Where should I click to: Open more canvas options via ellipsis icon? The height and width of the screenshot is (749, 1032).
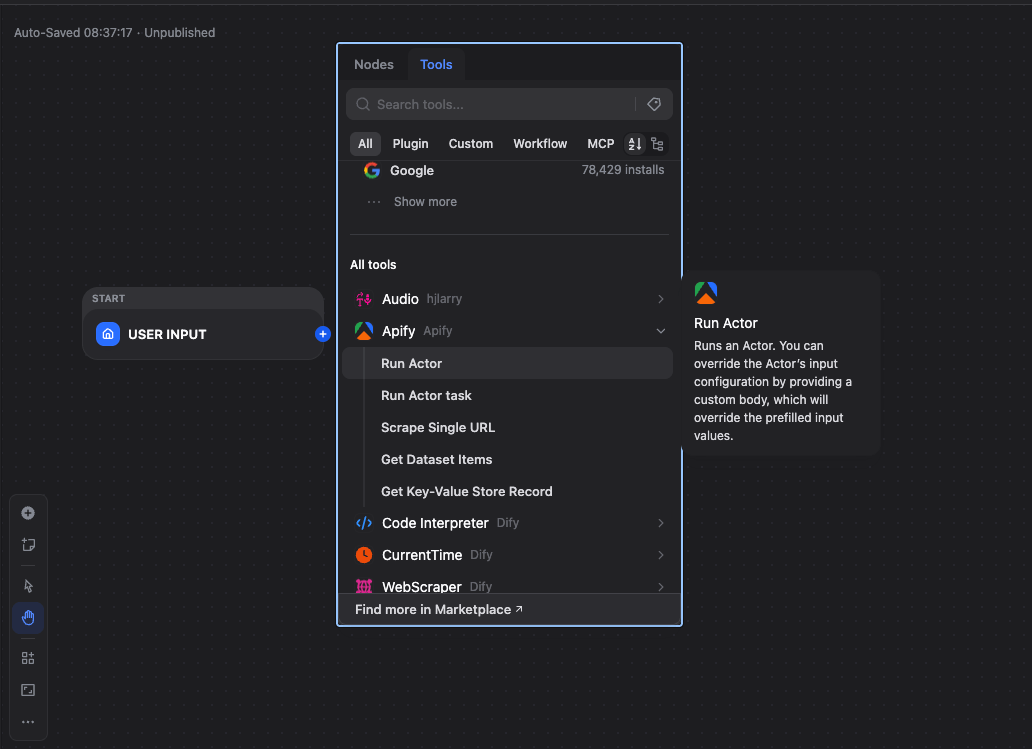coord(28,721)
